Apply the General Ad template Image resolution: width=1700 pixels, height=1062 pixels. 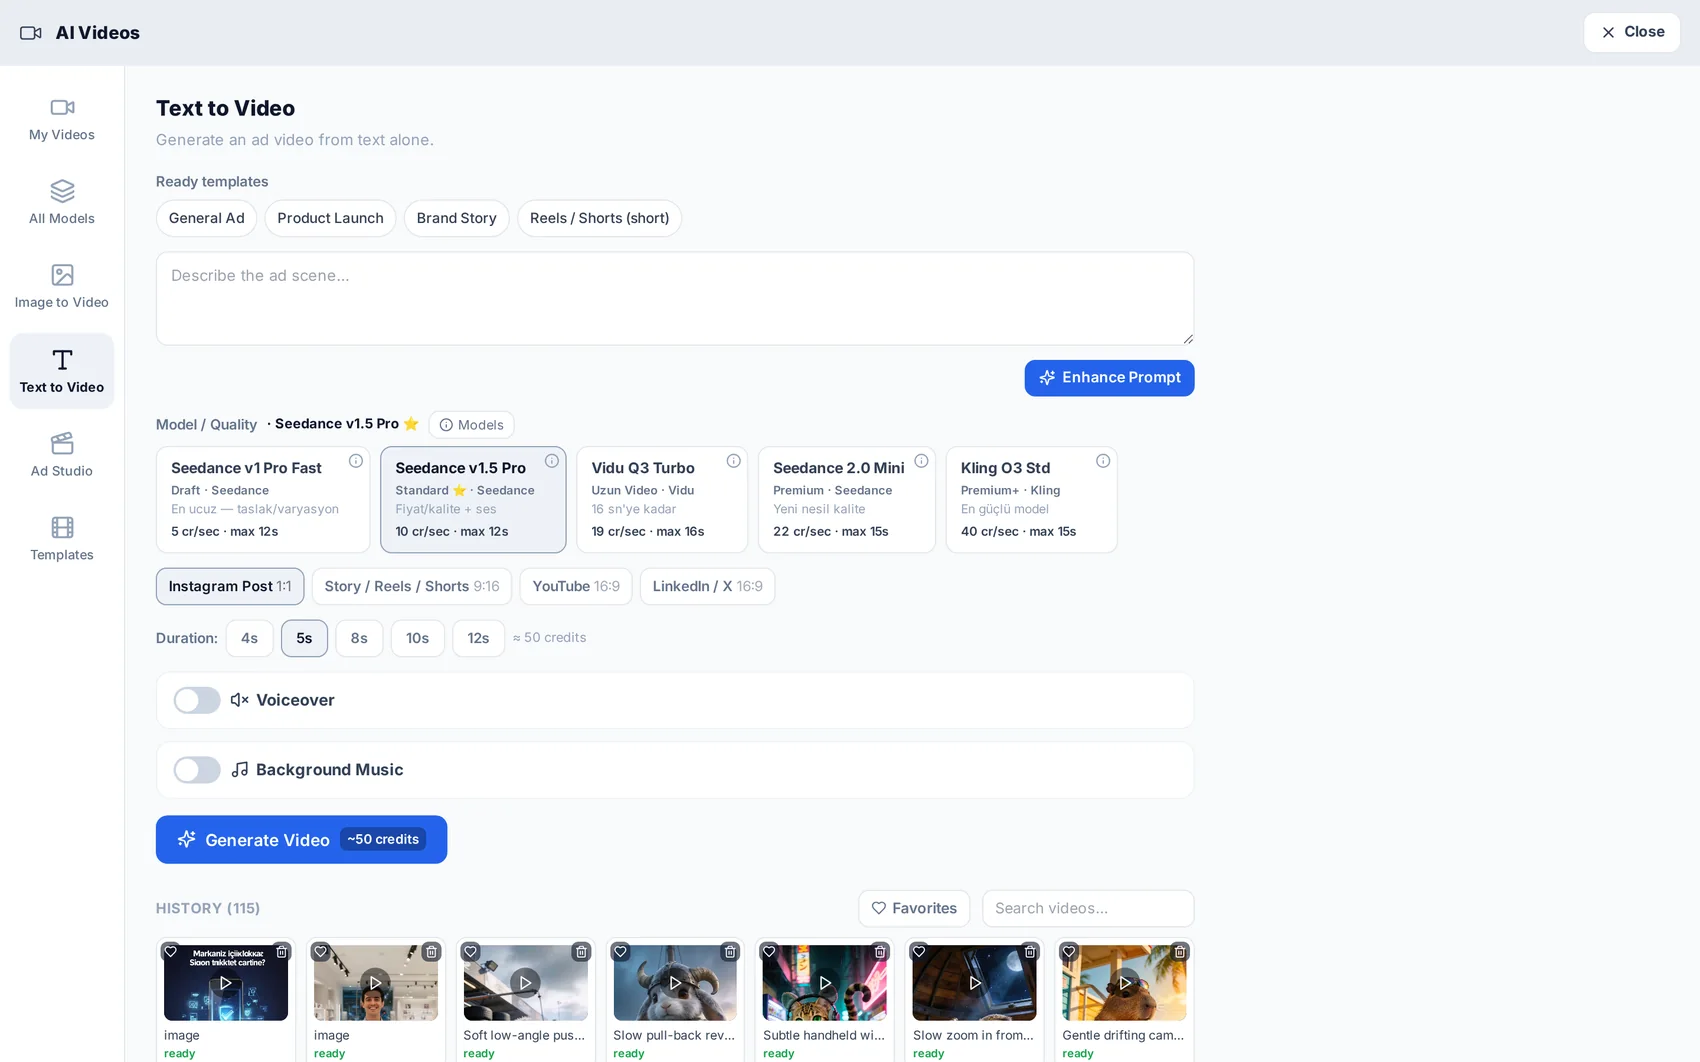pos(207,218)
